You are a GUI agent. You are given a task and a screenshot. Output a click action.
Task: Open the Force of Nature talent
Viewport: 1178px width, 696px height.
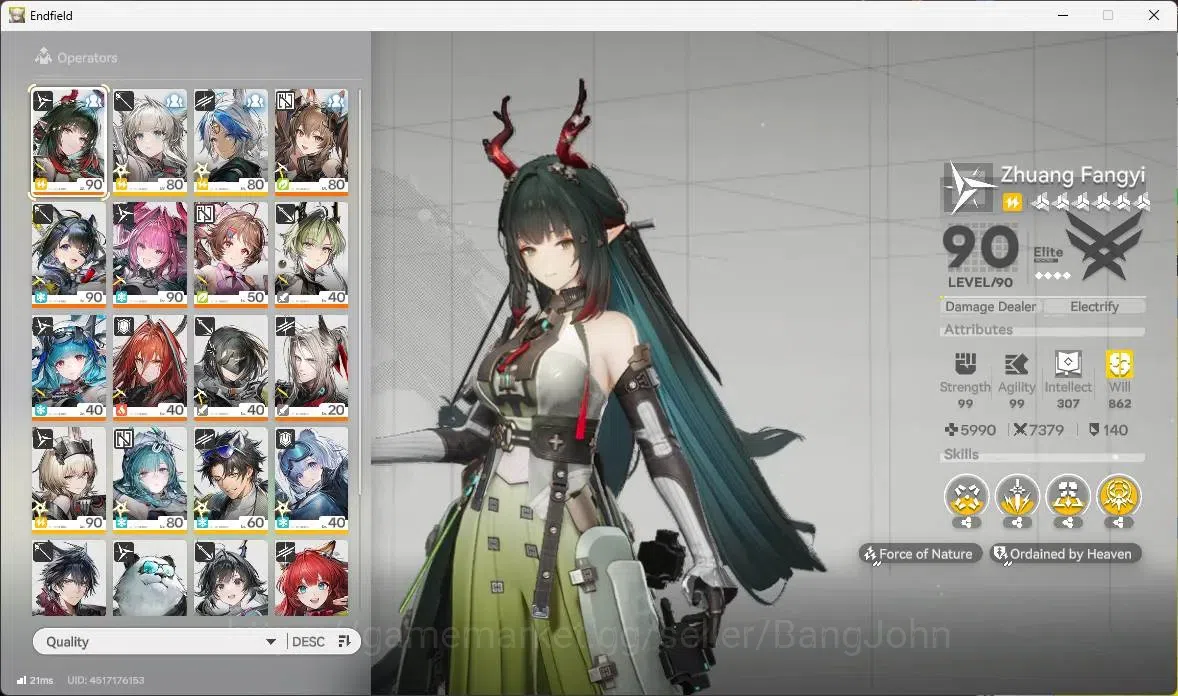tap(920, 554)
